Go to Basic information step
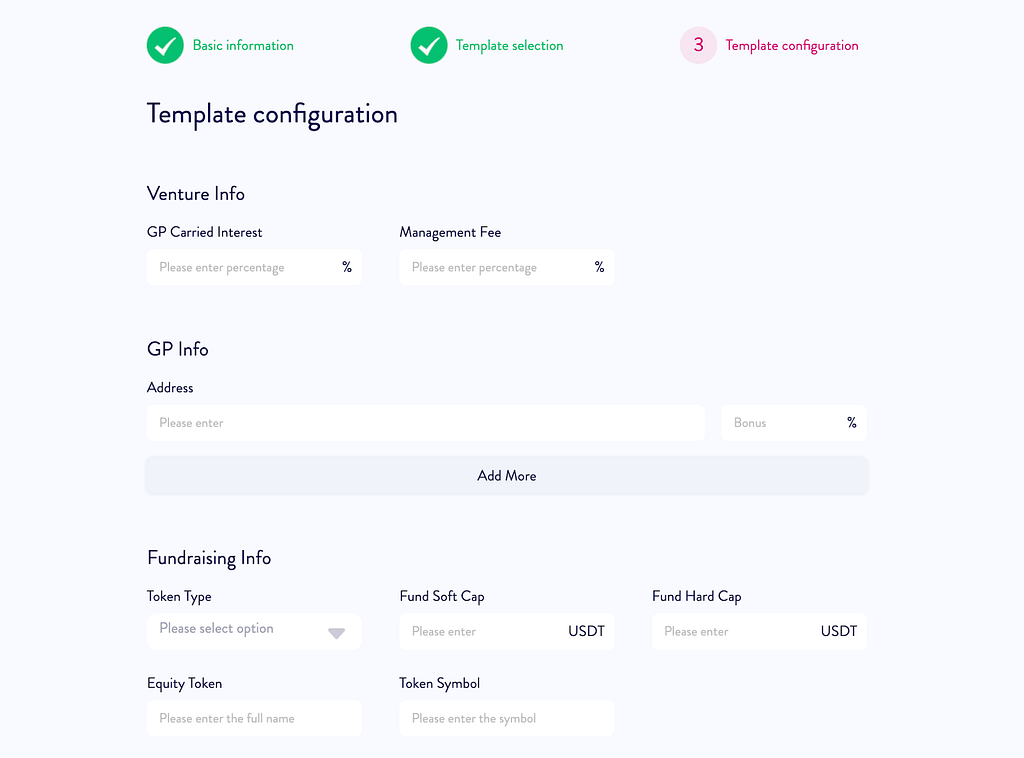This screenshot has width=1024, height=758. pos(243,45)
